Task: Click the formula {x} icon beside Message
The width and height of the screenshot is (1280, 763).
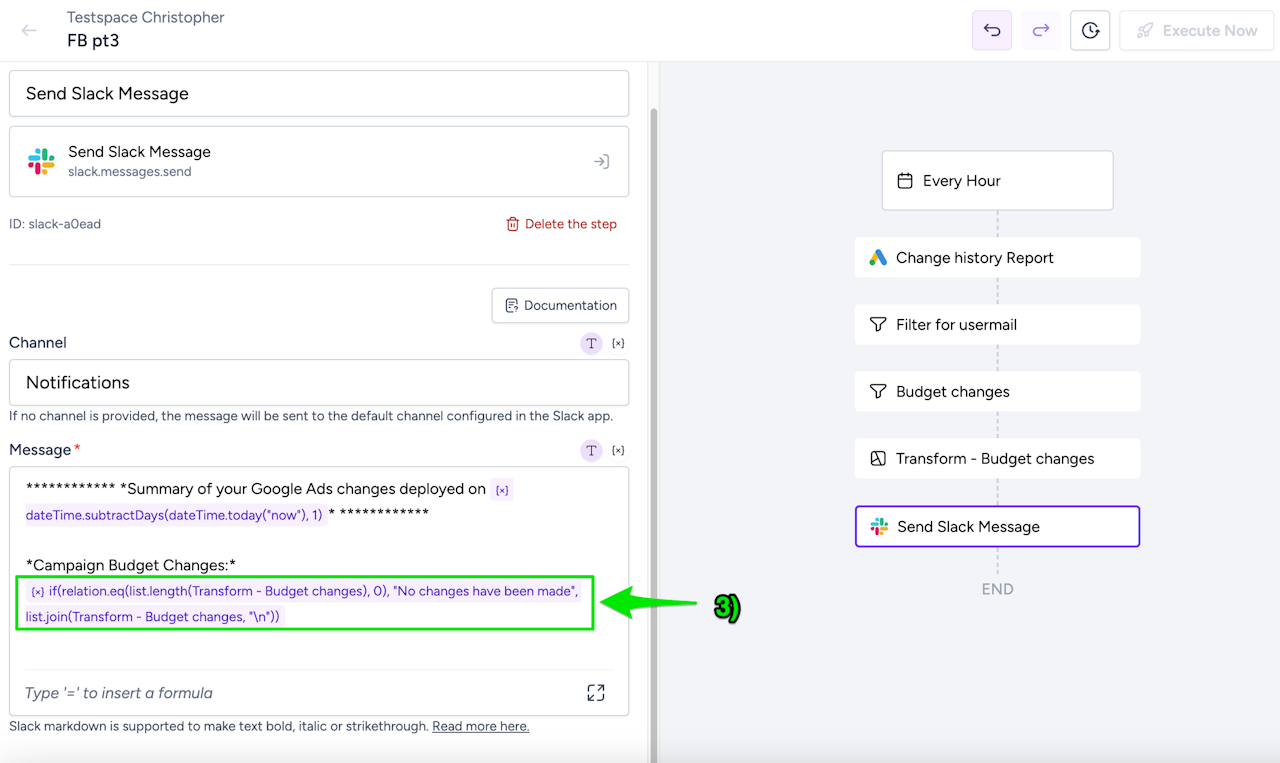Action: click(x=618, y=450)
